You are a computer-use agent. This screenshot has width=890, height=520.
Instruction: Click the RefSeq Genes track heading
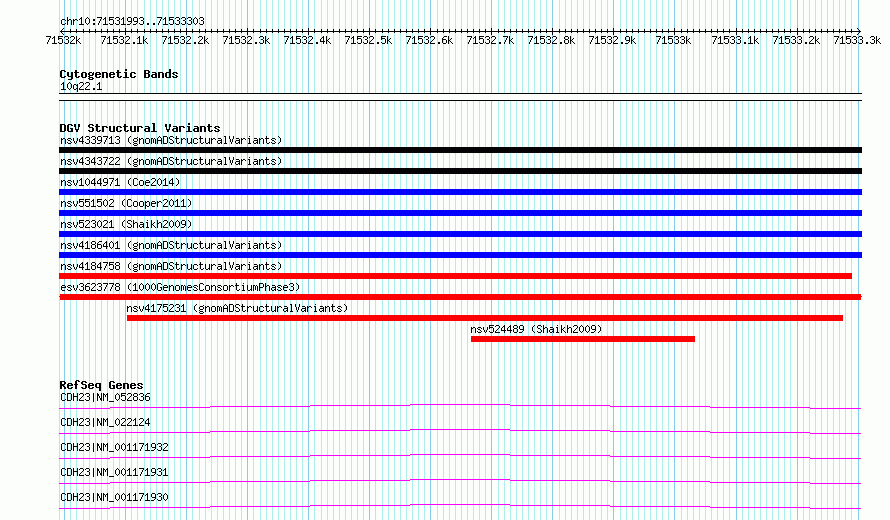click(101, 385)
